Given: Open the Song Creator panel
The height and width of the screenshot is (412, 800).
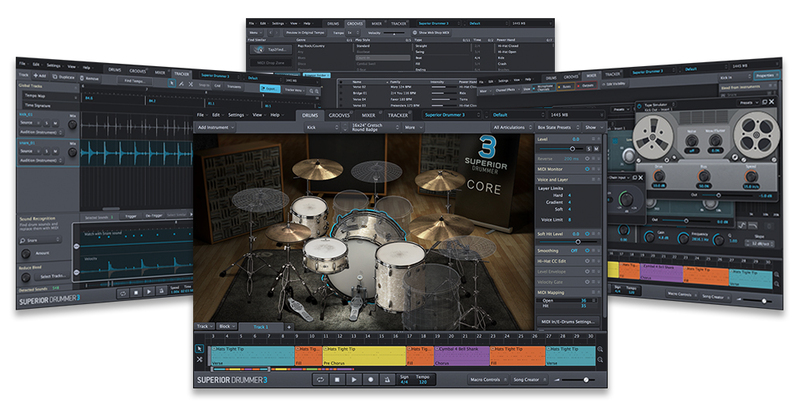Looking at the screenshot, I should point(528,380).
